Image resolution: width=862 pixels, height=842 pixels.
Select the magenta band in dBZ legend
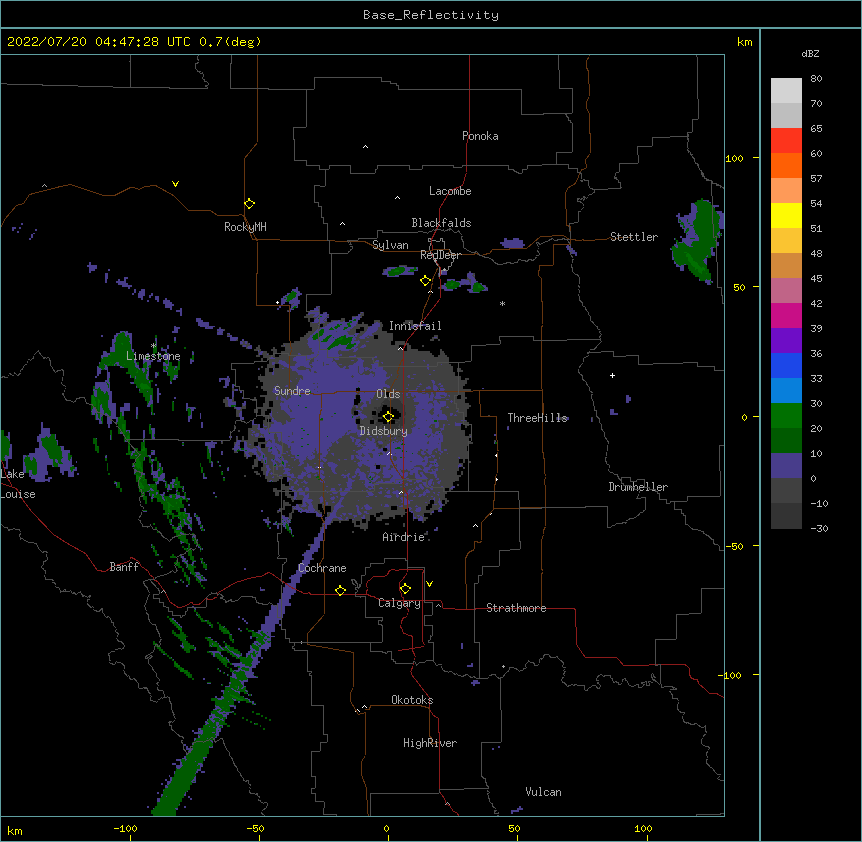click(x=786, y=315)
